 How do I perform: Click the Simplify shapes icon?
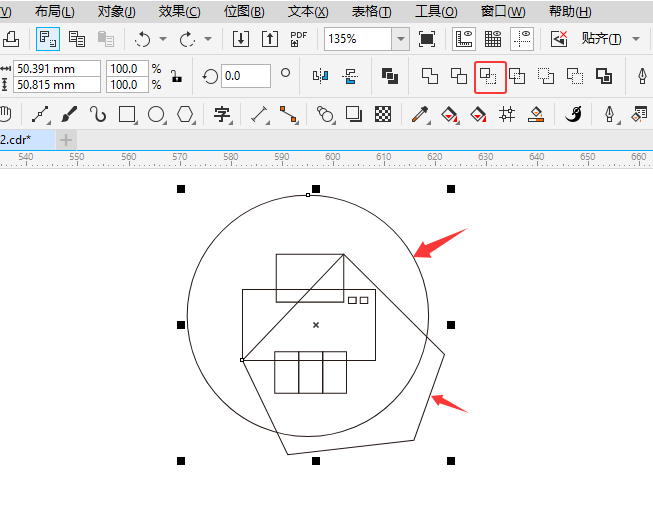coord(517,76)
